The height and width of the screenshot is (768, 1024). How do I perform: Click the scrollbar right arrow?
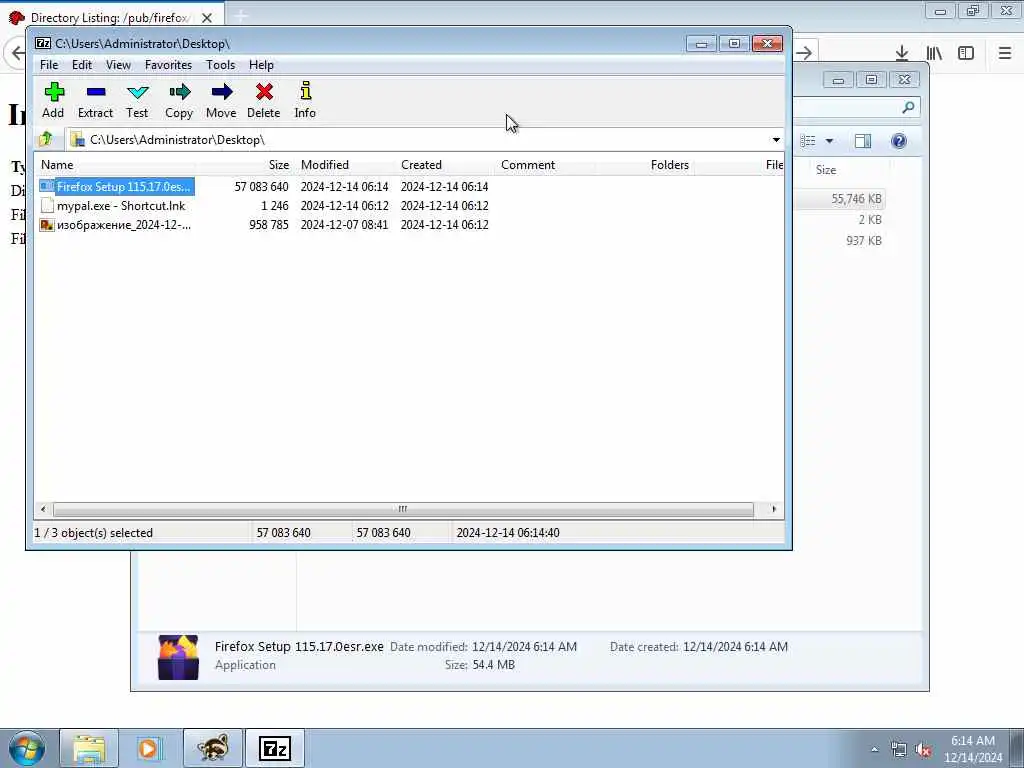tap(774, 509)
